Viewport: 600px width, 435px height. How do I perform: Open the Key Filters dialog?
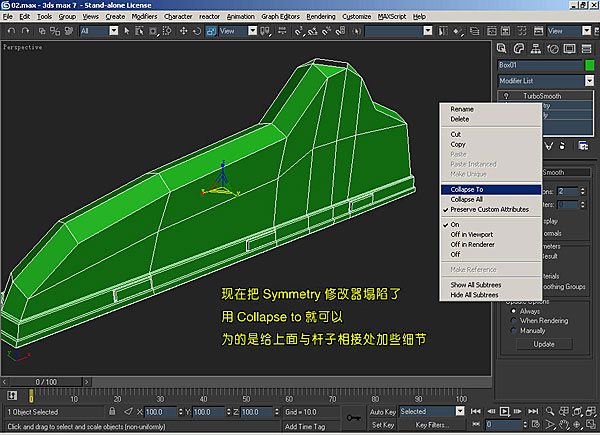click(431, 425)
